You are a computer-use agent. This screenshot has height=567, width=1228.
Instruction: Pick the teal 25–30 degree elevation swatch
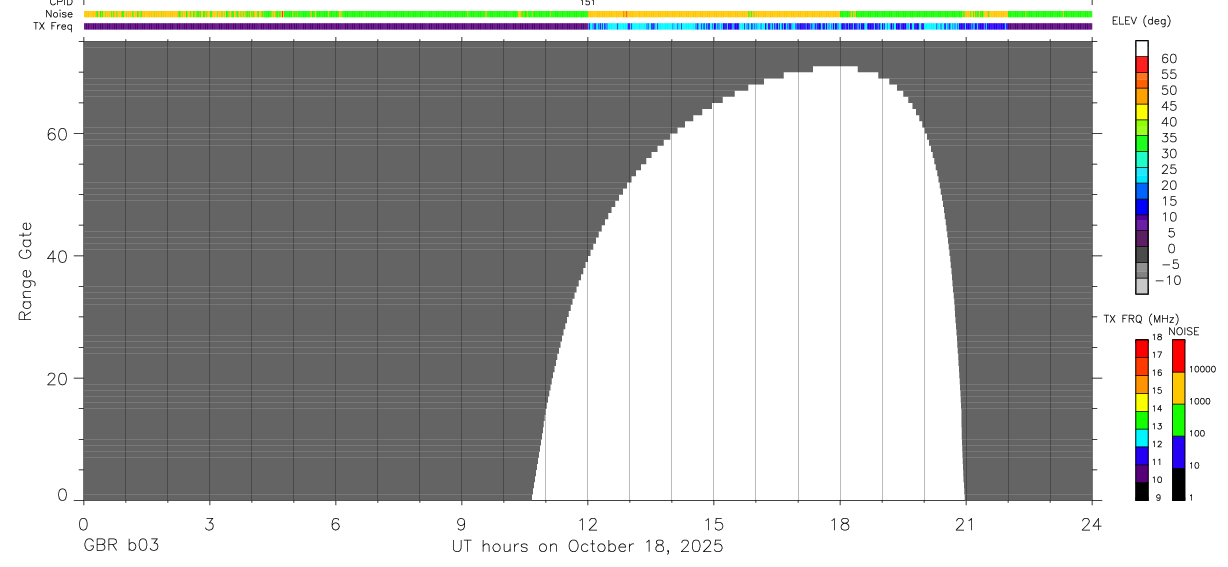pos(1142,160)
